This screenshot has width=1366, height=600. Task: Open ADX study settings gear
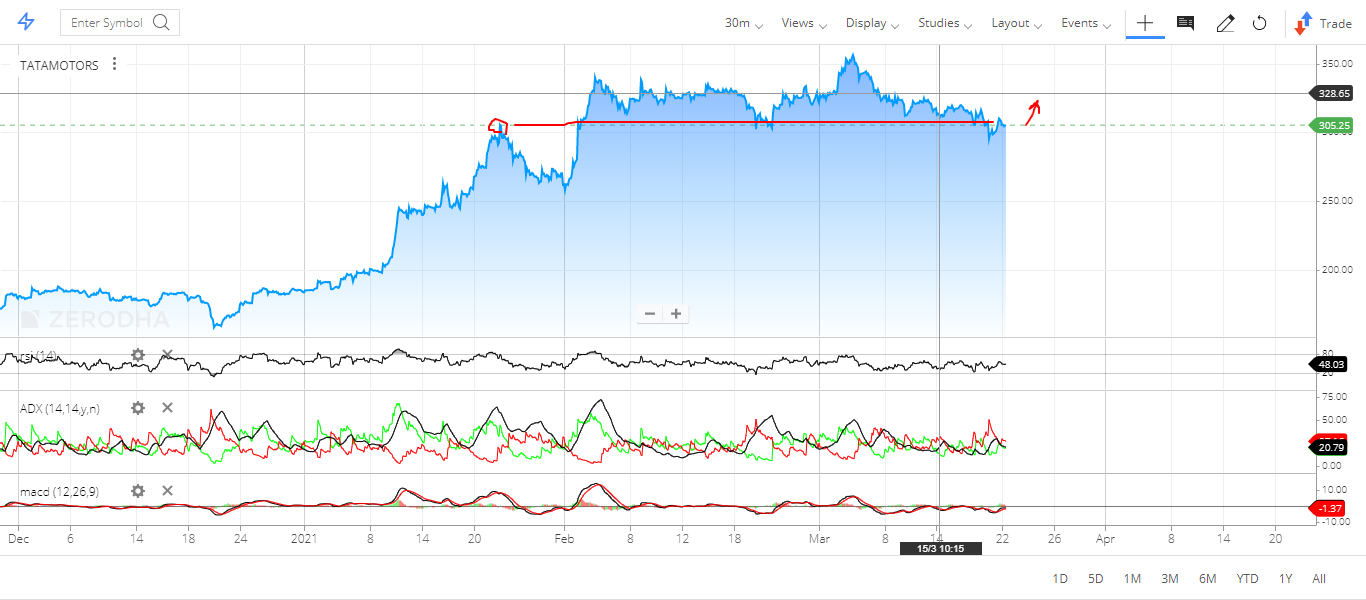[x=138, y=408]
